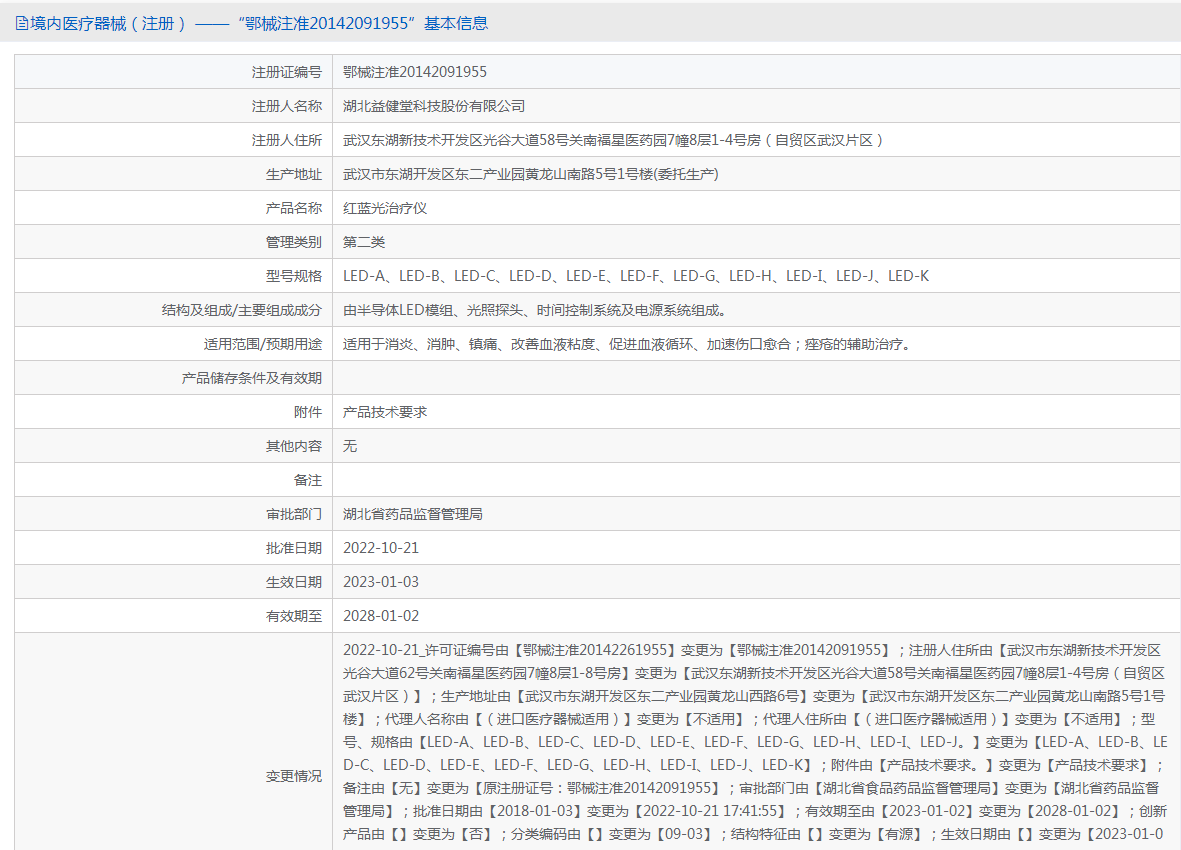Select approval date 2022-10-21
The image size is (1181, 850).
pos(381,548)
